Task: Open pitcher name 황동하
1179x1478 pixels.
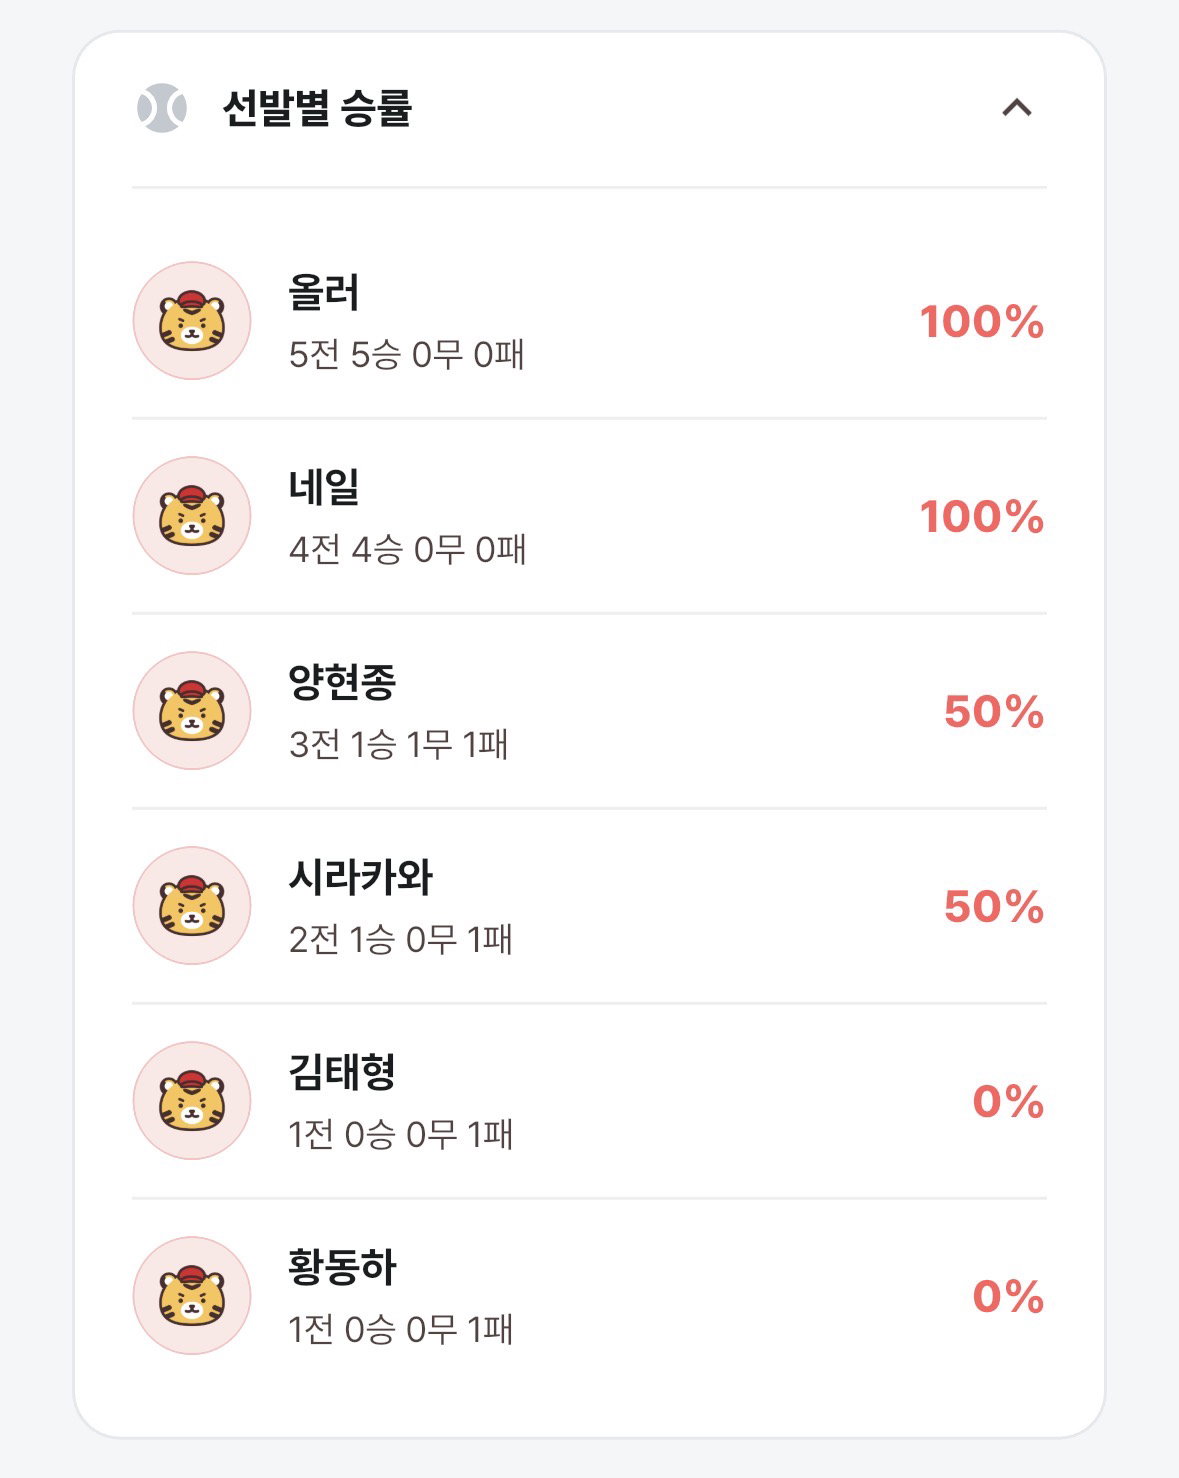Action: coord(342,1267)
